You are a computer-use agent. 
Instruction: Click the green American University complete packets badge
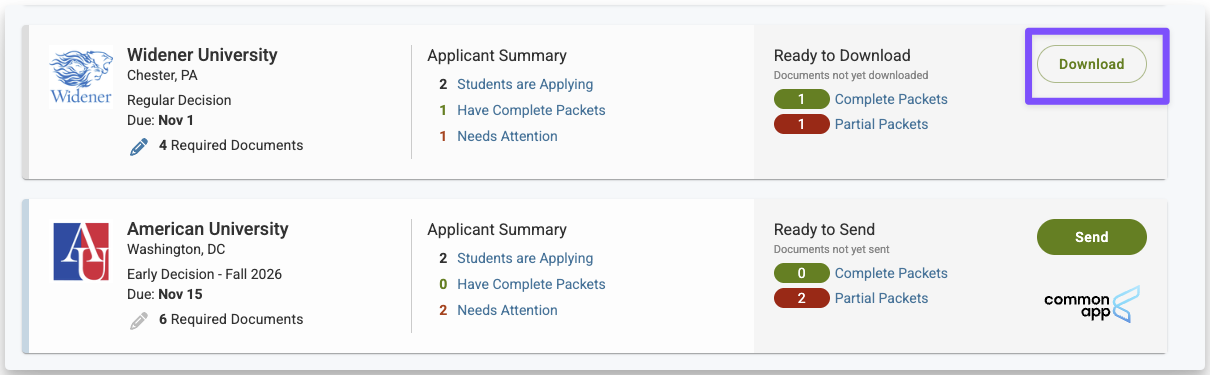(802, 273)
